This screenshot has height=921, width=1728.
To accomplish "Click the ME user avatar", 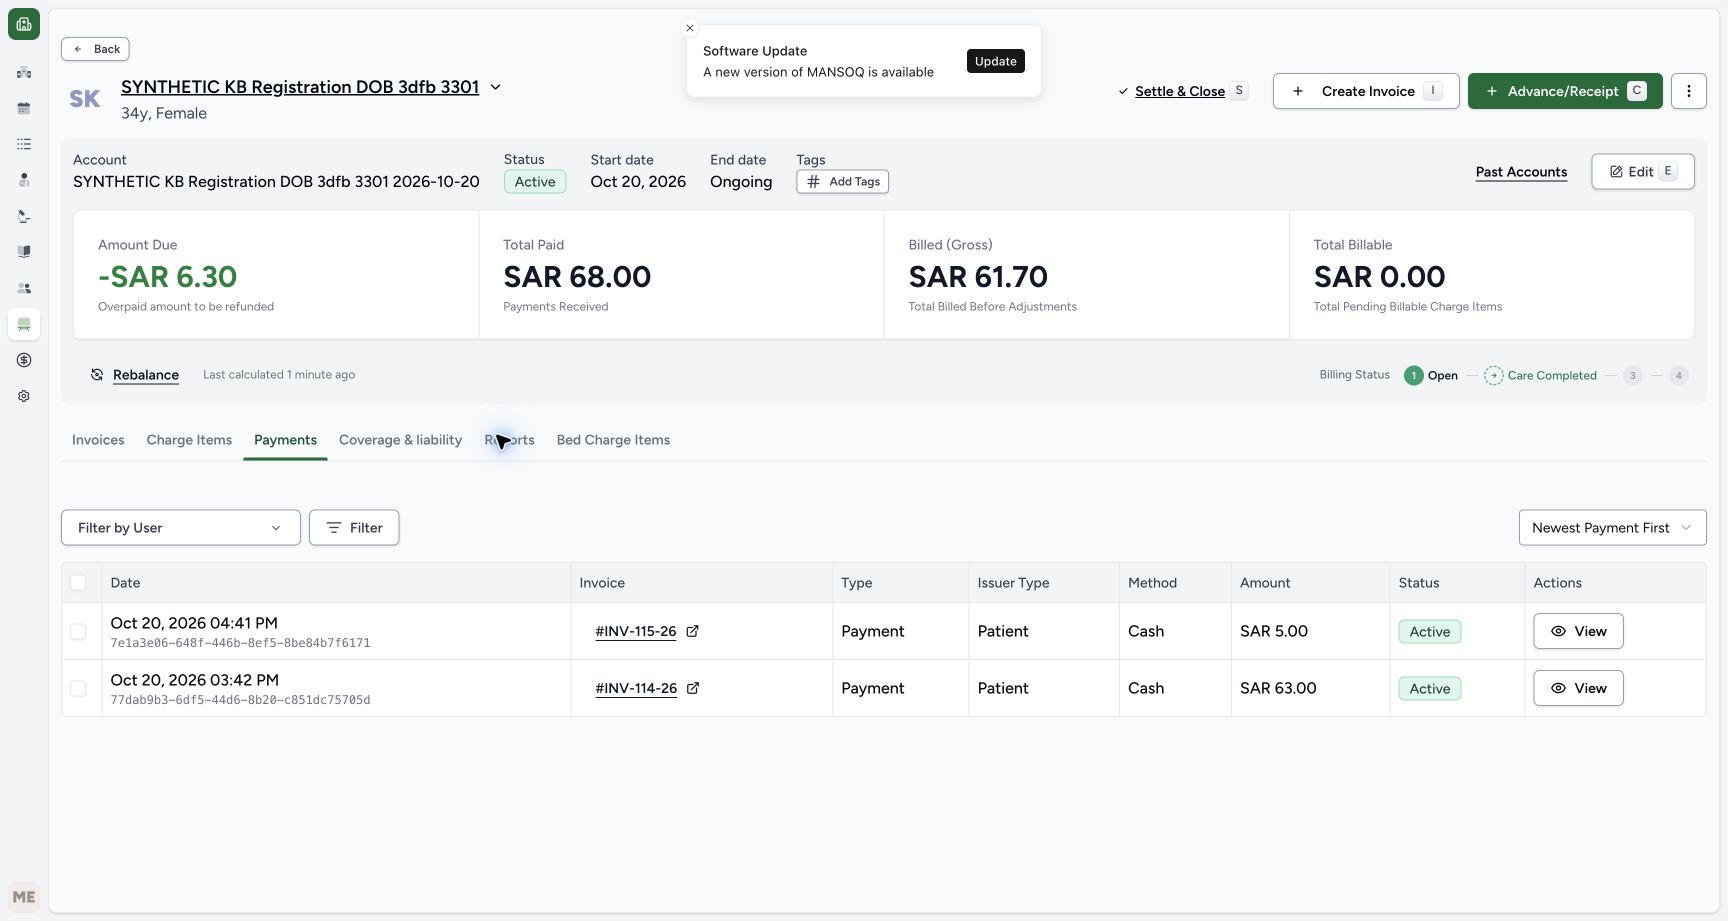I will [x=24, y=897].
